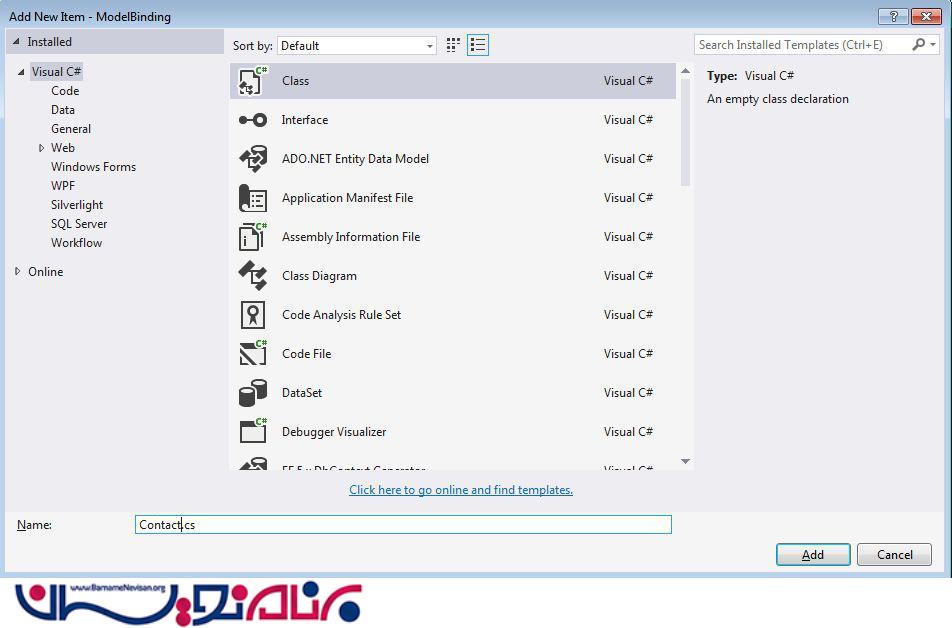Expand the Web tree node

41,148
